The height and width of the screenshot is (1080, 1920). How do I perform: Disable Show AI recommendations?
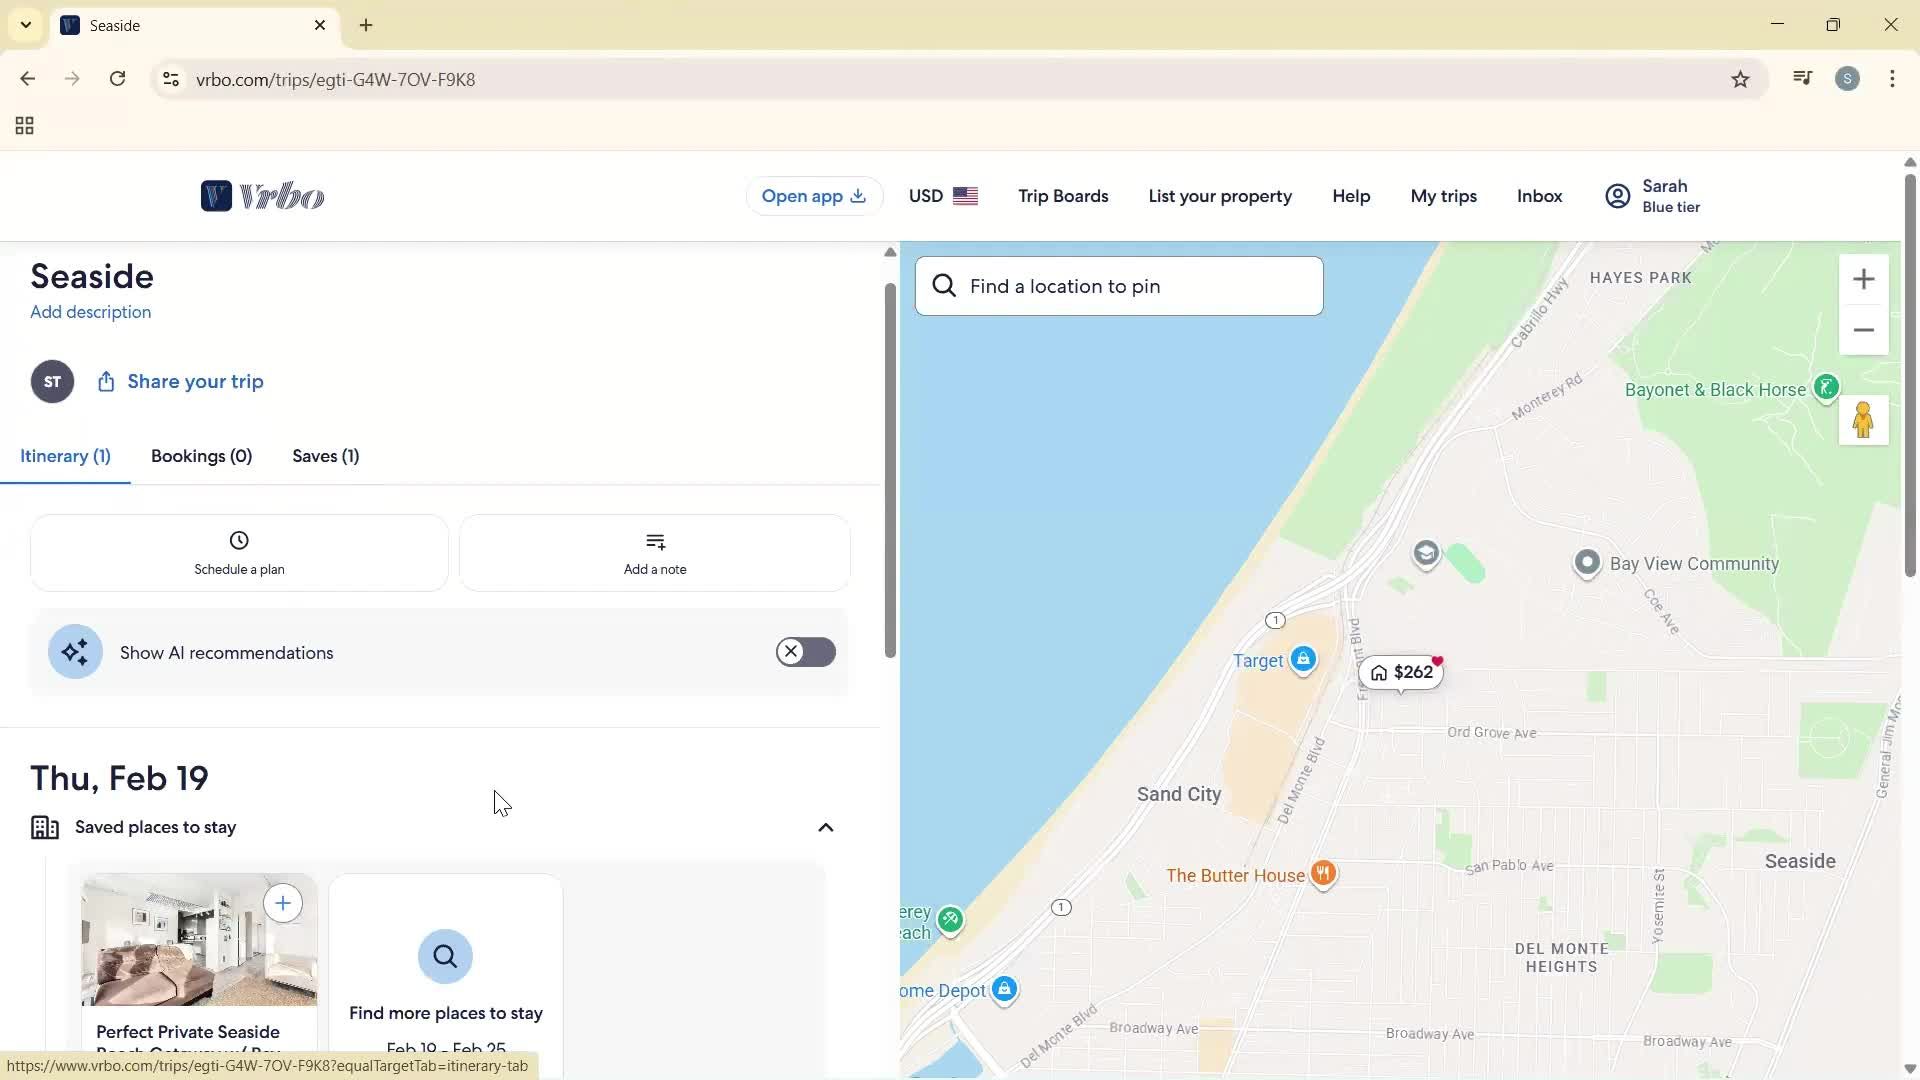805,651
